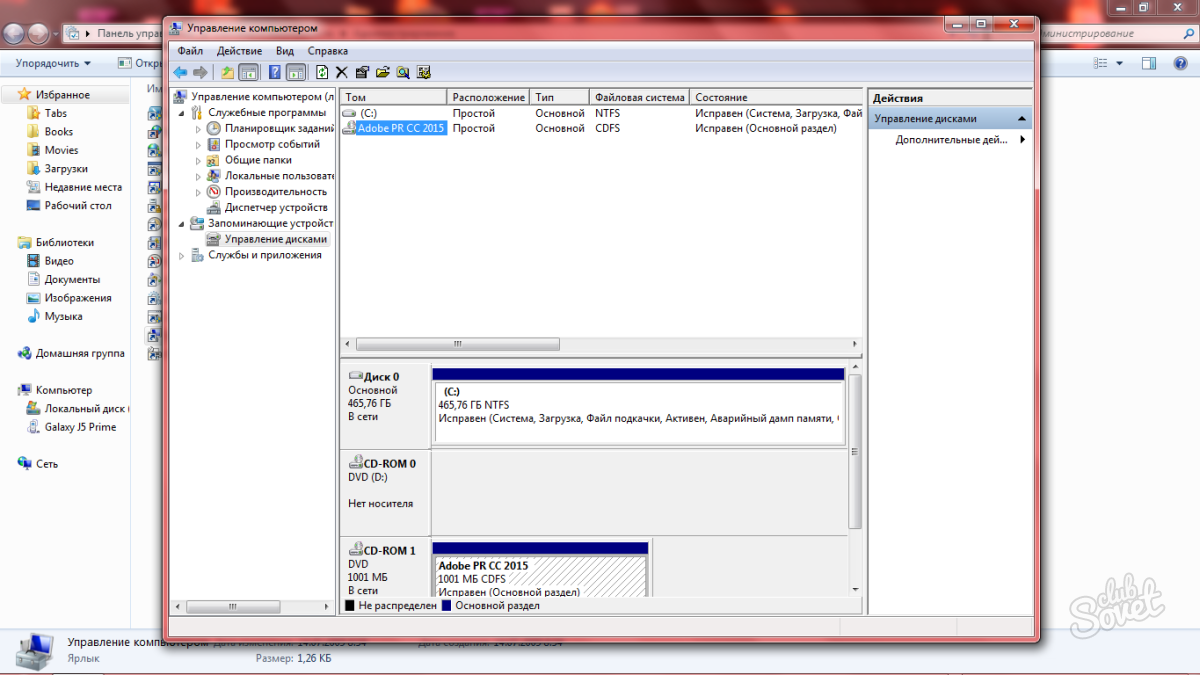Image resolution: width=1200 pixels, height=675 pixels.
Task: Expand the Планировщик заданий tree node
Action: pyautogui.click(x=198, y=129)
